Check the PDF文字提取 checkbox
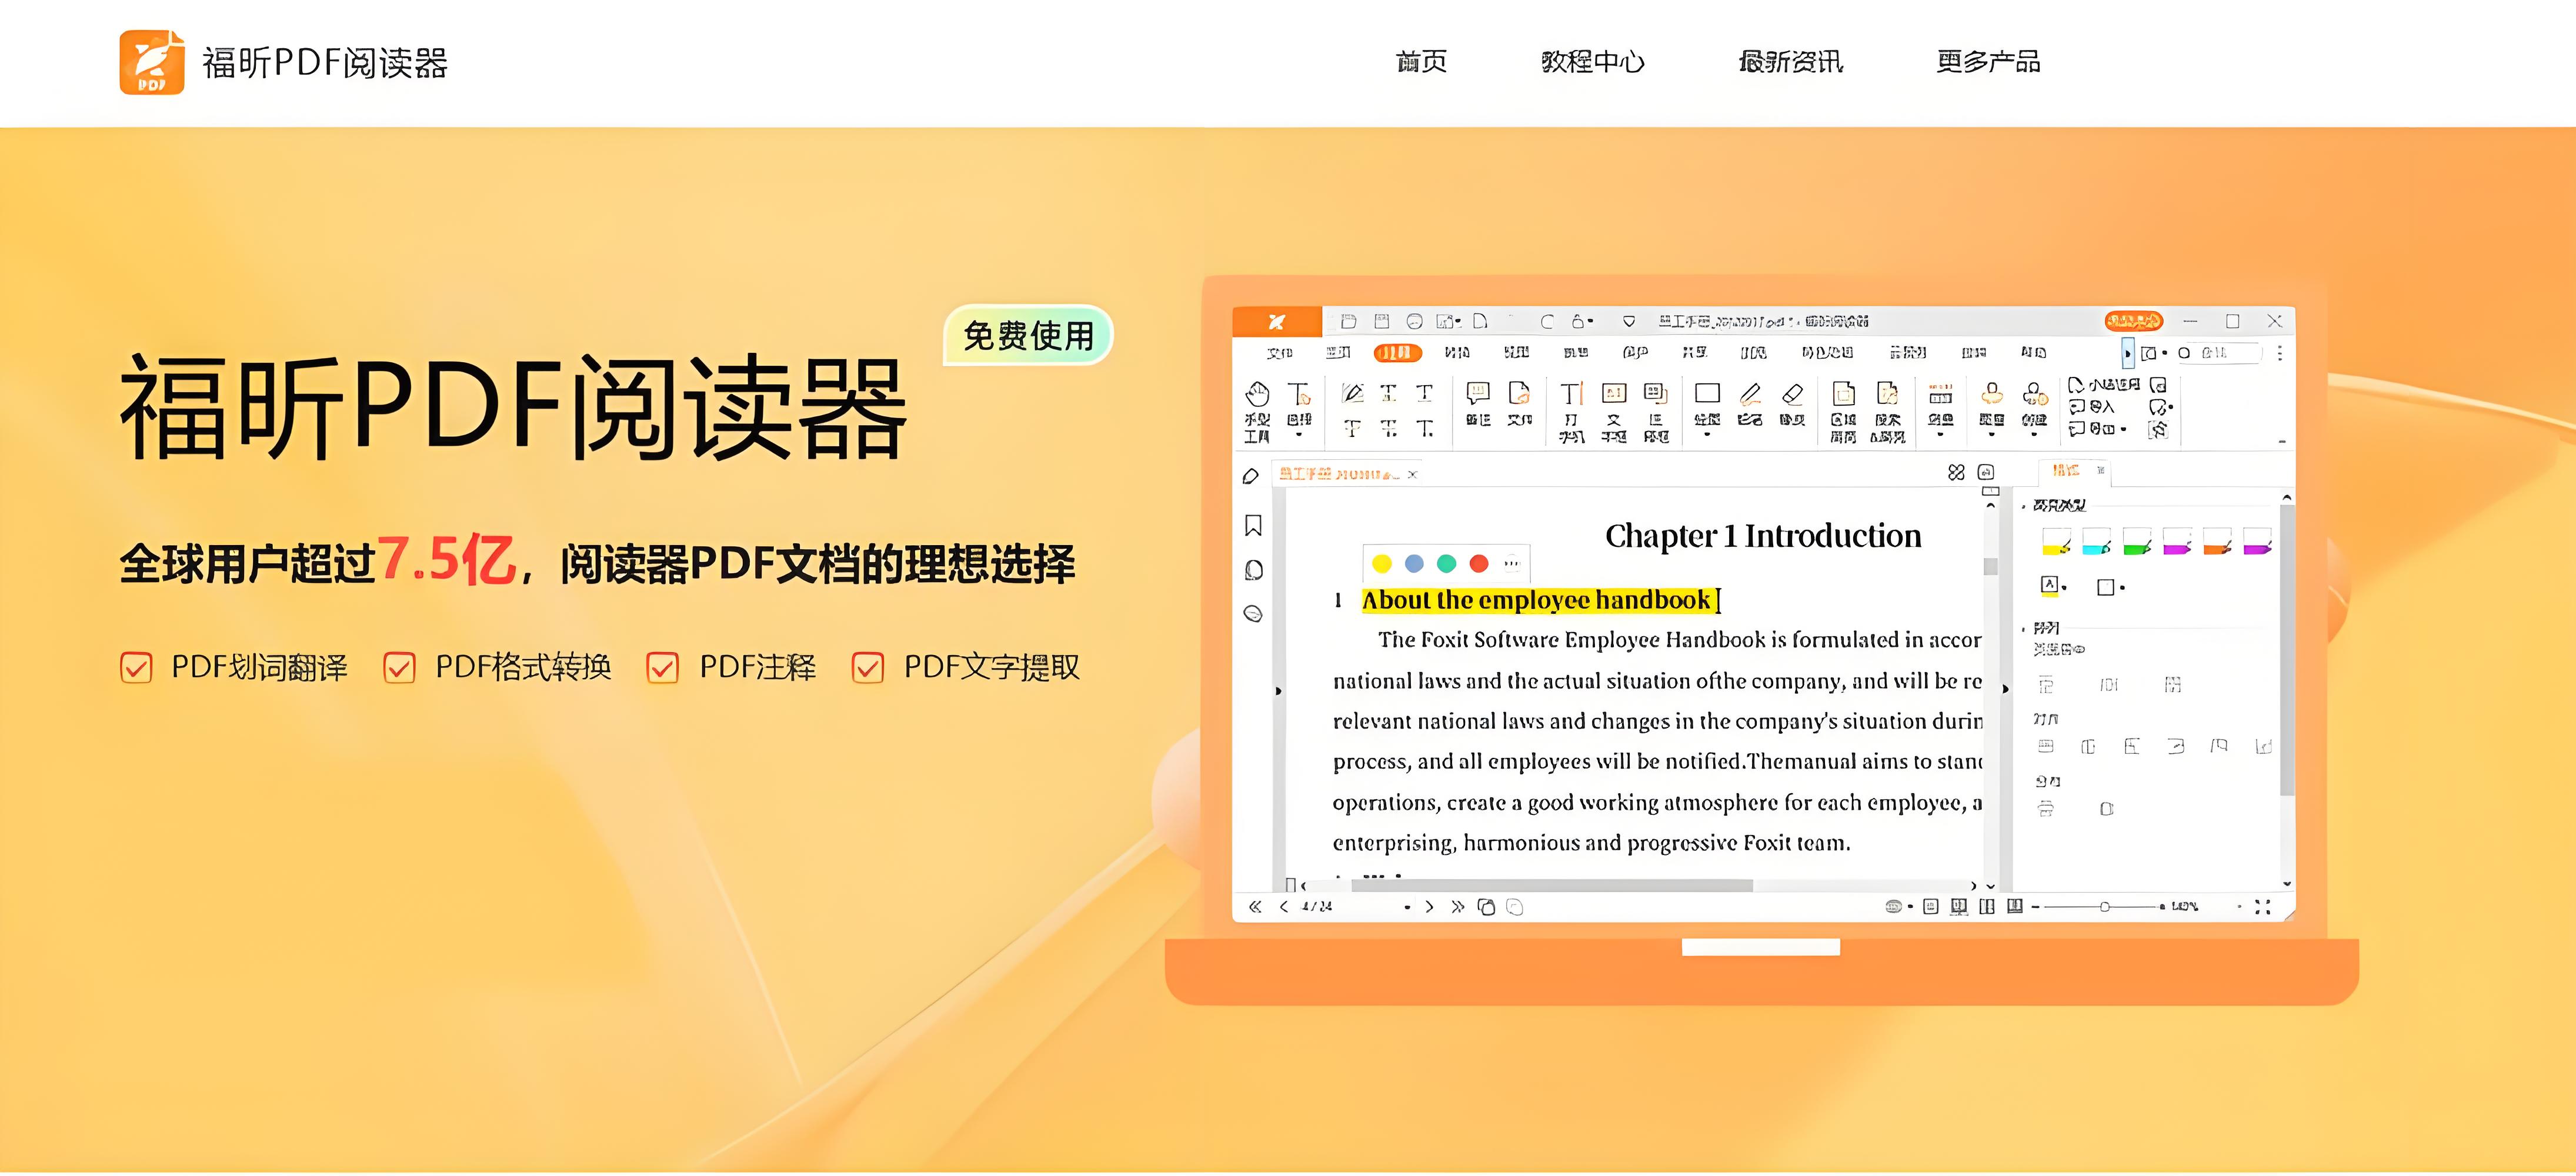 tap(867, 668)
